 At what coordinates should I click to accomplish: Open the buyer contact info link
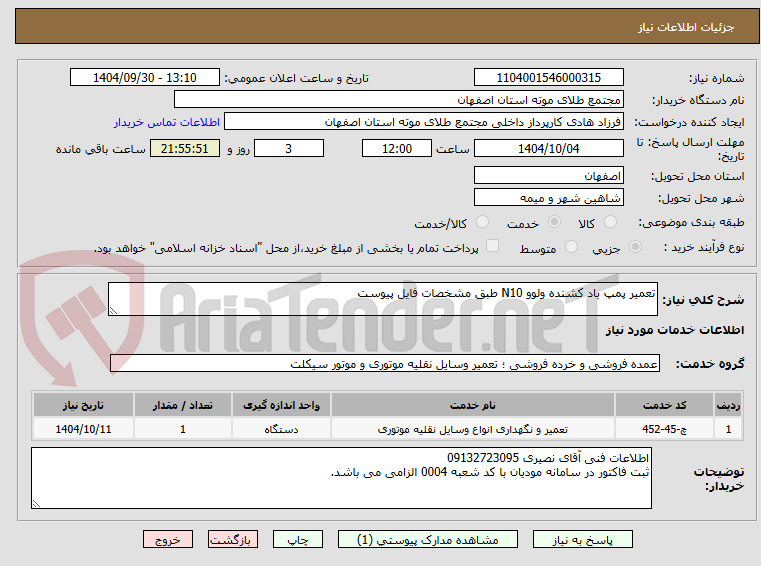(x=167, y=122)
